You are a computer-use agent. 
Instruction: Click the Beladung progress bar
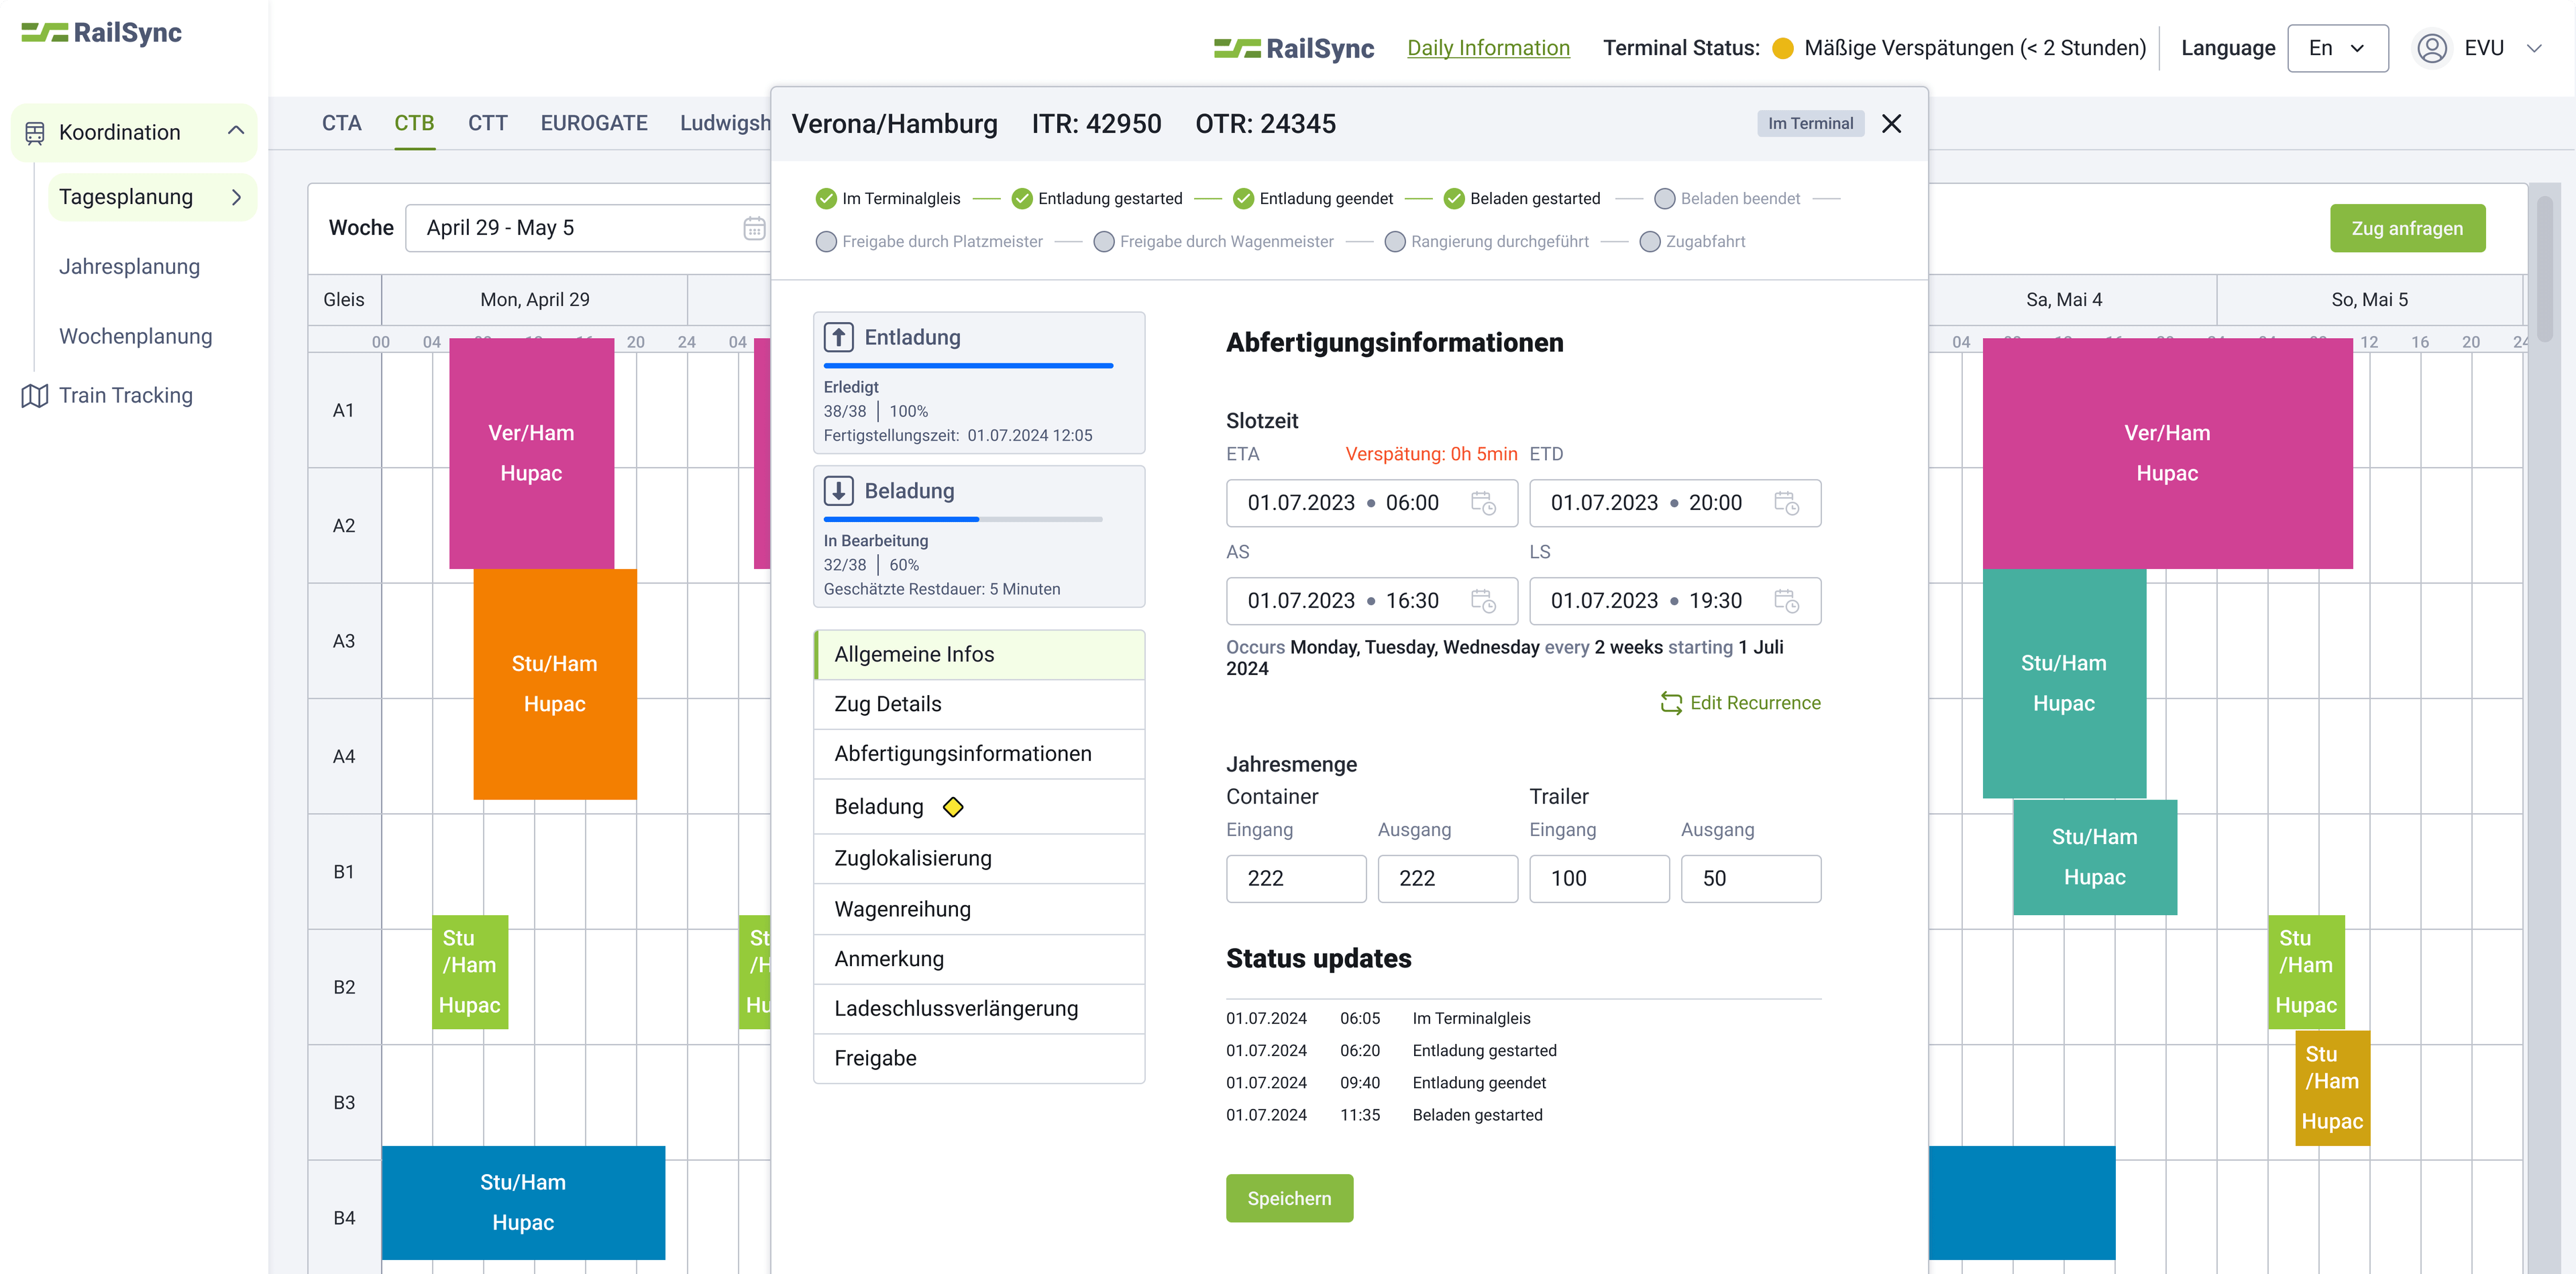(962, 519)
